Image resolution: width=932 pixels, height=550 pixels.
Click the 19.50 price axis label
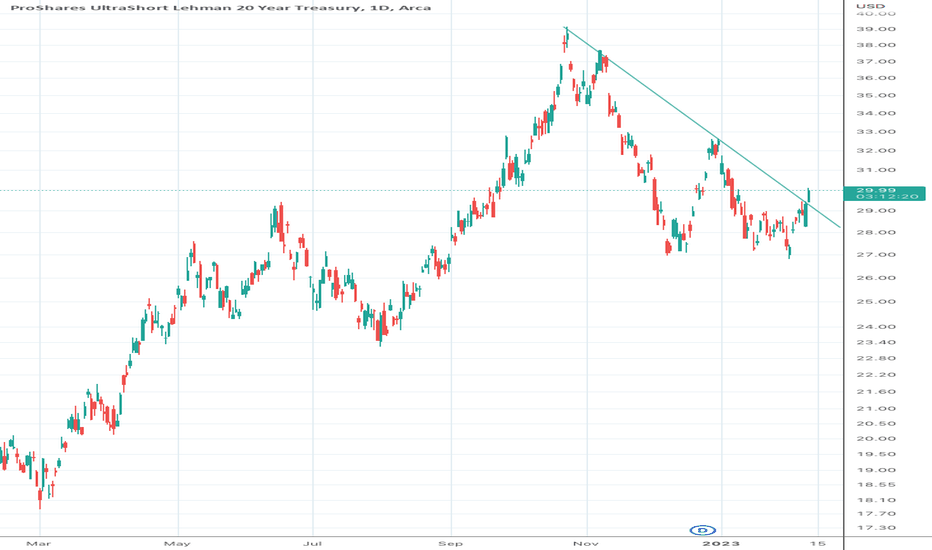click(x=876, y=454)
